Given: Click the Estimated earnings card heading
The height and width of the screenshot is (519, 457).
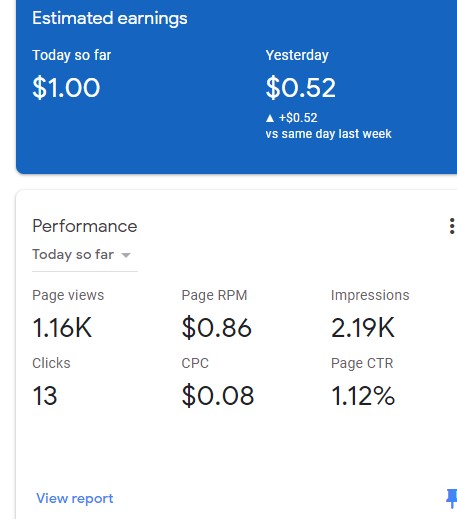Looking at the screenshot, I should click(110, 18).
